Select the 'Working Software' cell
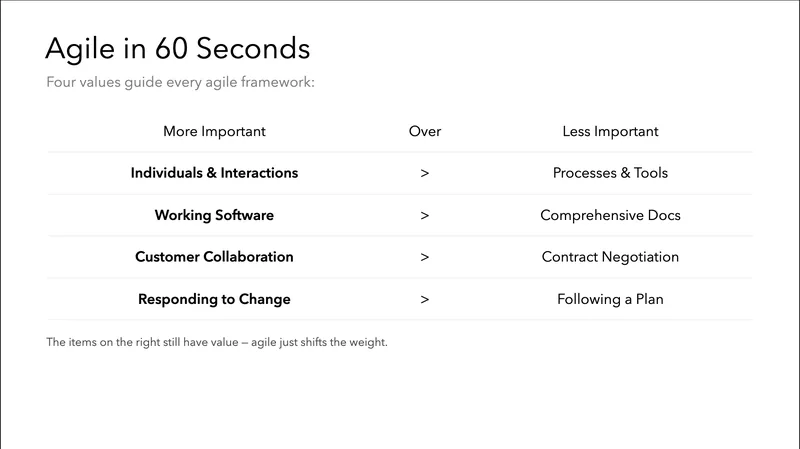The height and width of the screenshot is (449, 800). coord(214,215)
